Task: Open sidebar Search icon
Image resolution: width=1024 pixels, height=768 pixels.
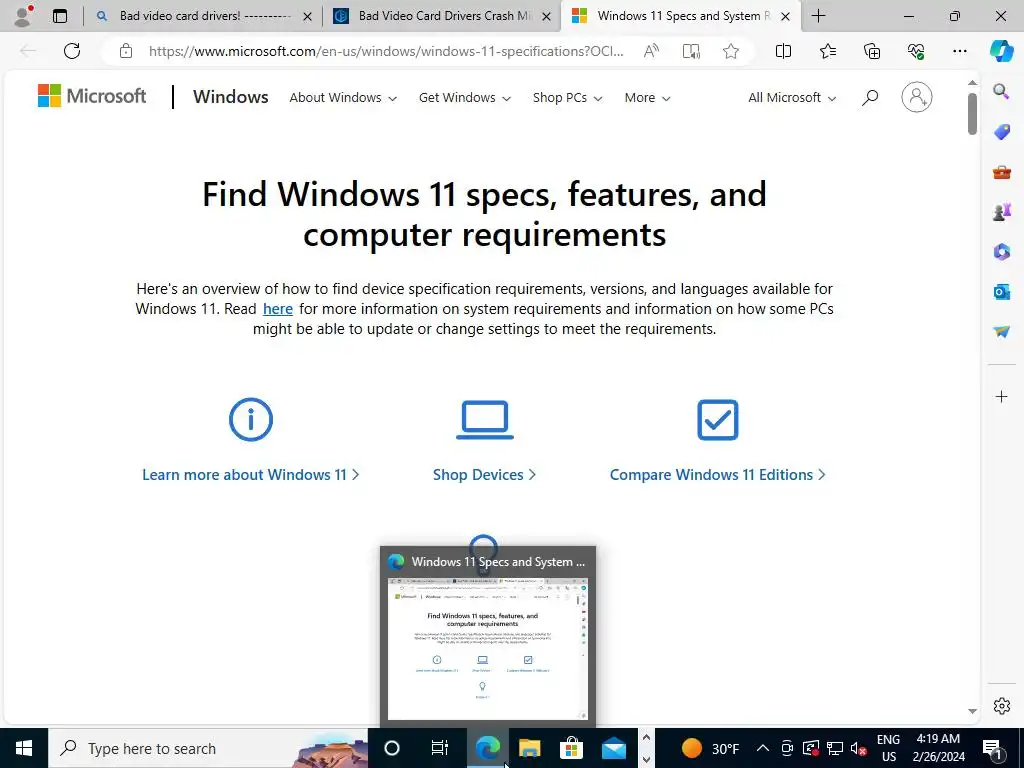Action: tap(1001, 91)
